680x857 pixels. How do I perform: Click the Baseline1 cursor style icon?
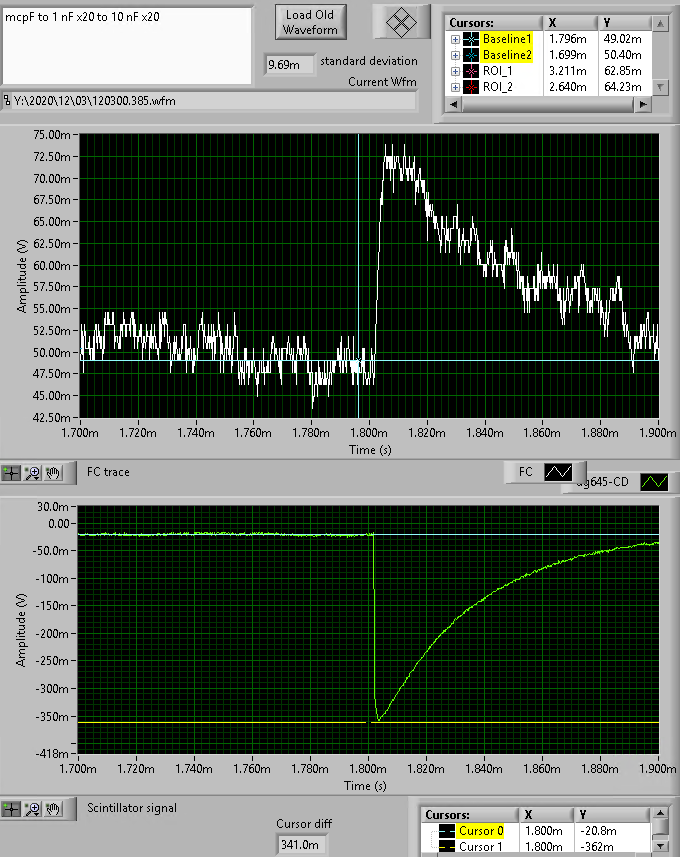coord(472,39)
